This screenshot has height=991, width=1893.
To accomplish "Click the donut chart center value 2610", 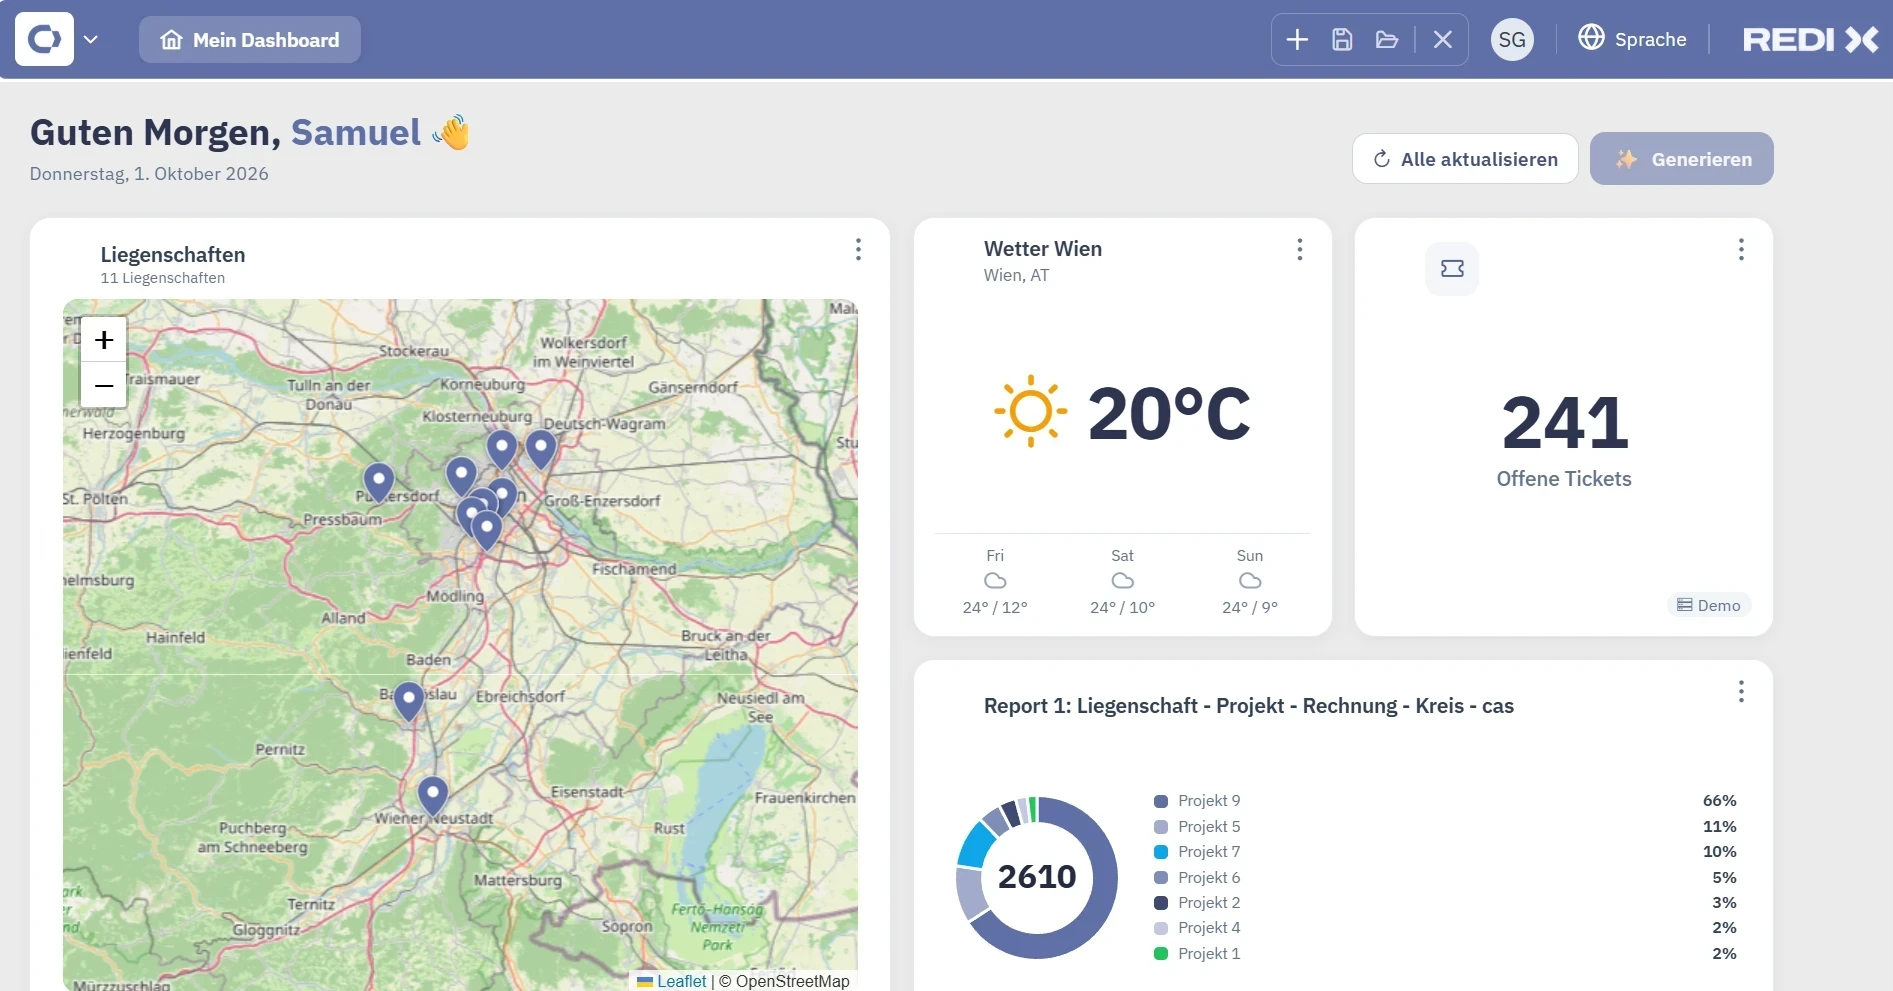I will point(1037,876).
